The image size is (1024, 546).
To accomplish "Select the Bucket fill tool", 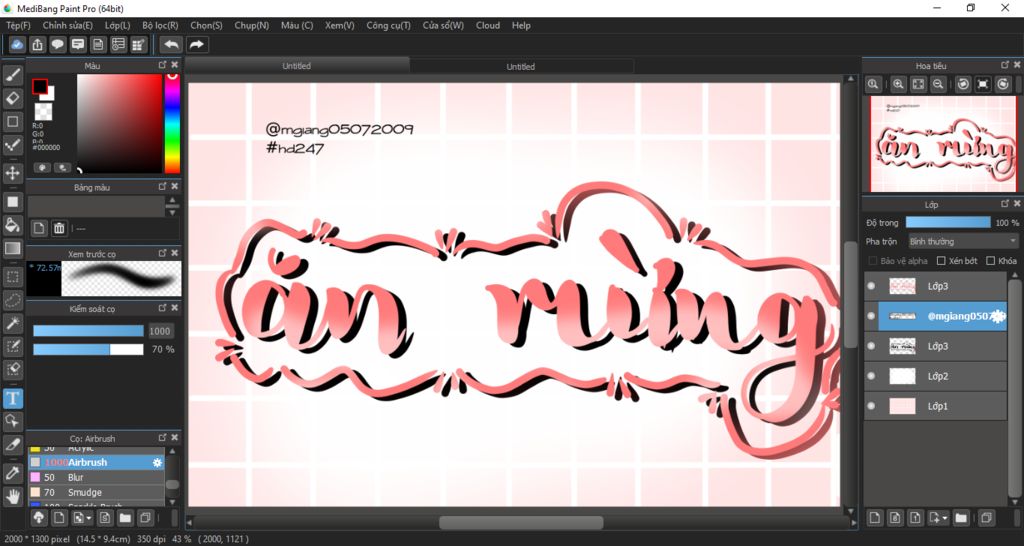I will (x=12, y=225).
